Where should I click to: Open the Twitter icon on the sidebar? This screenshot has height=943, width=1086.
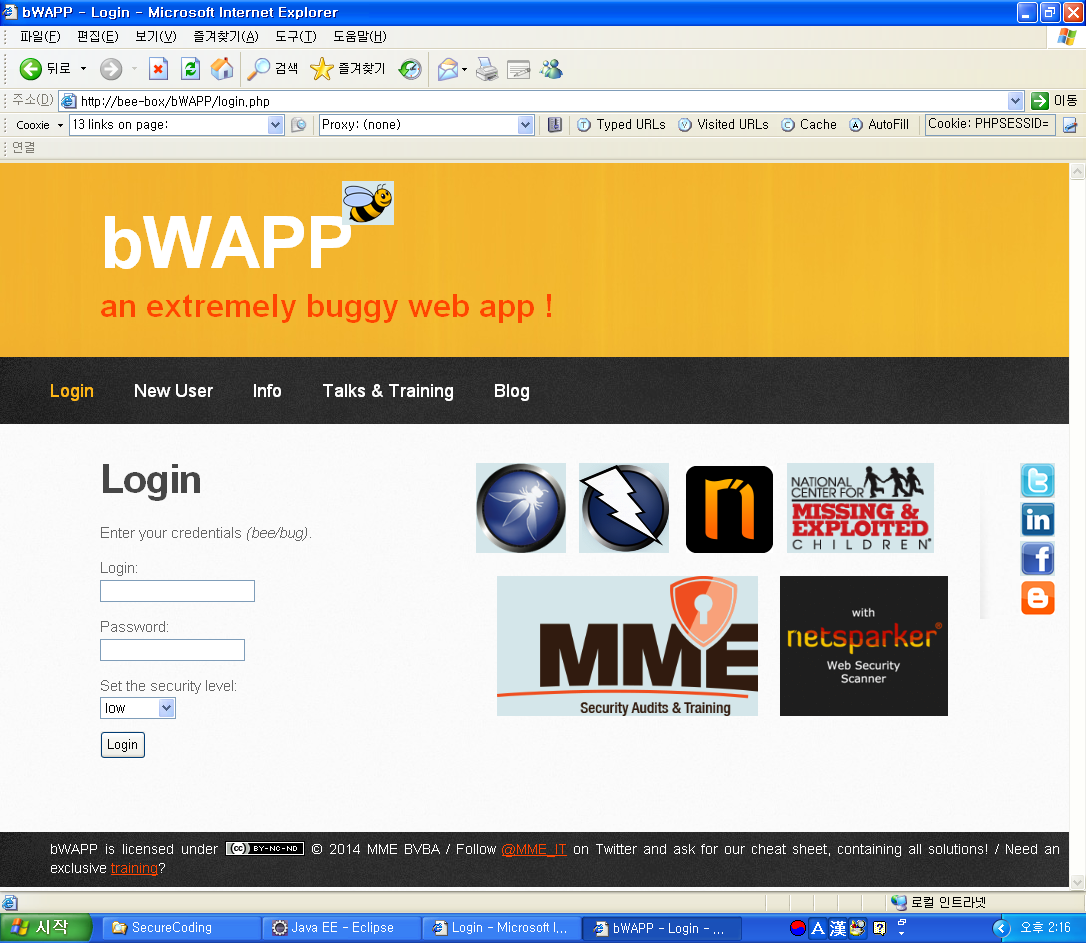[1038, 480]
